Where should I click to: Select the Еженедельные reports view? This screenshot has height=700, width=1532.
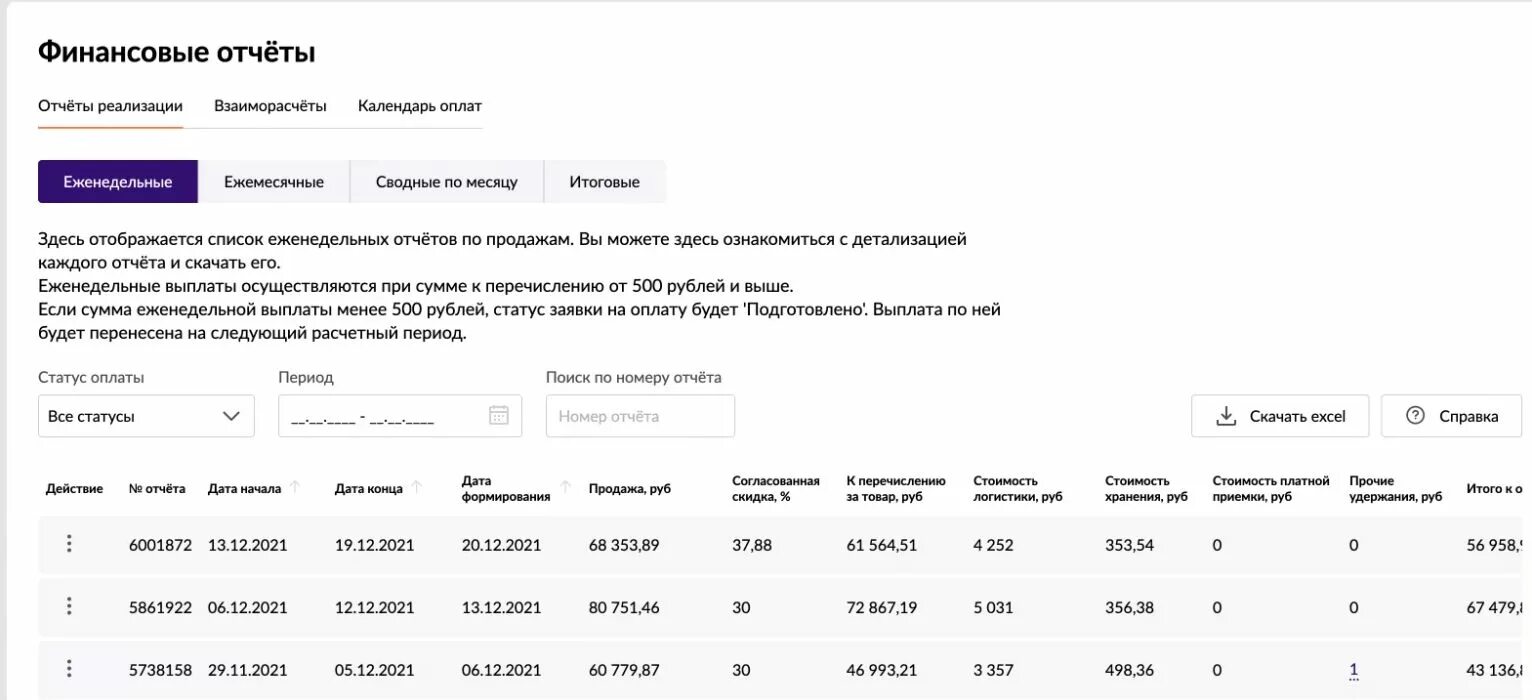pos(118,182)
